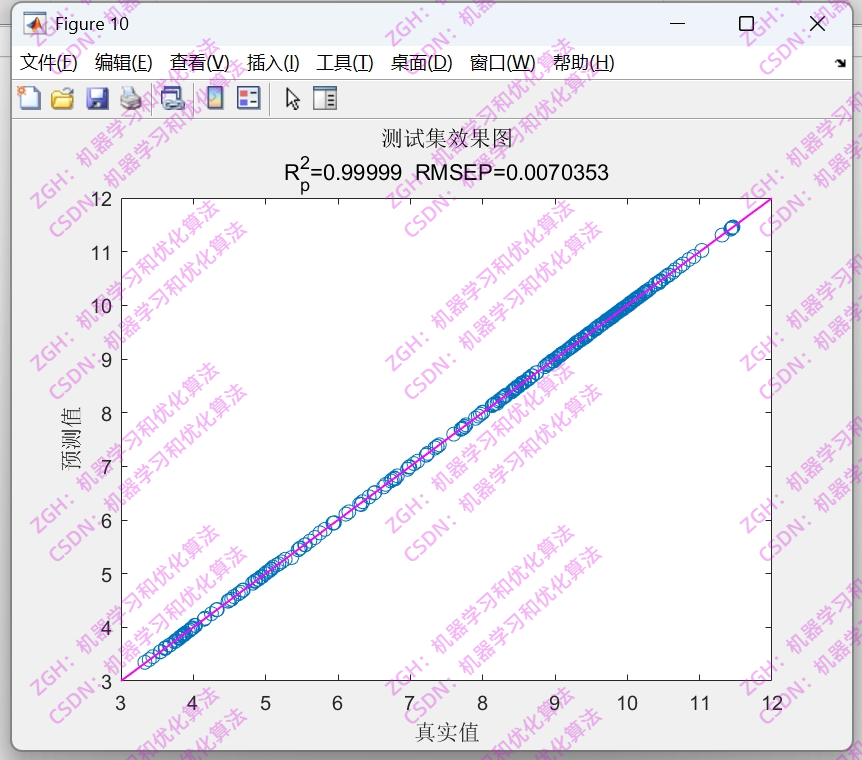
Task: Click the dock figure arrow icon
Action: tap(840, 63)
